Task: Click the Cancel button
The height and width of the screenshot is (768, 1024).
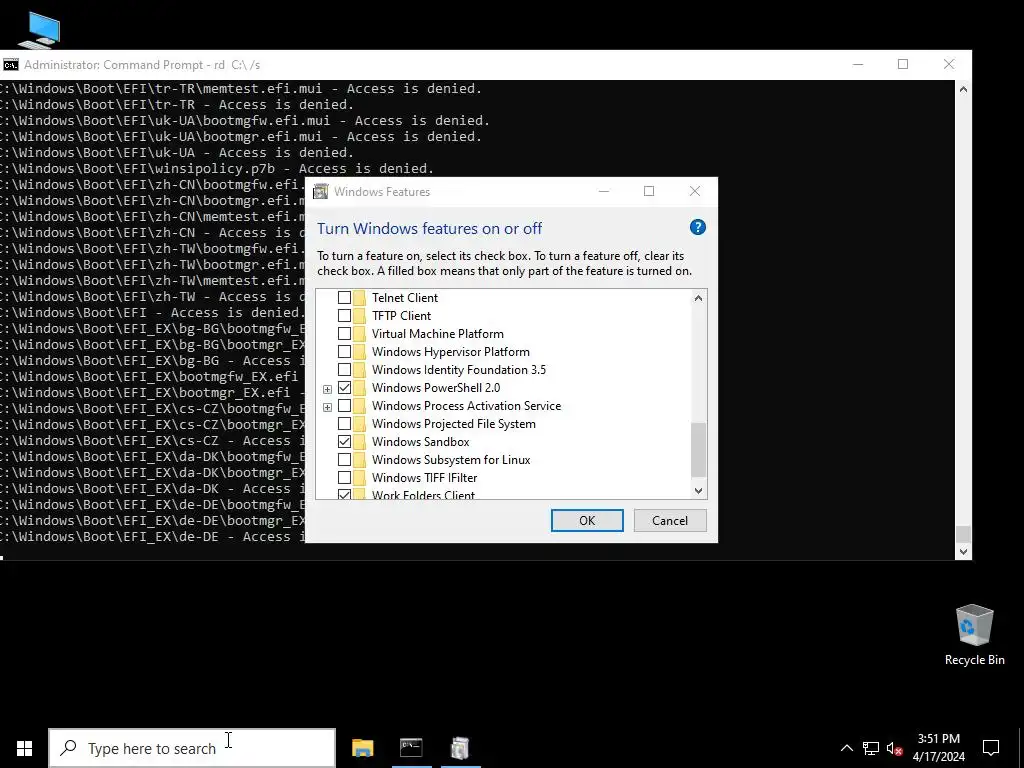Action: 670,520
